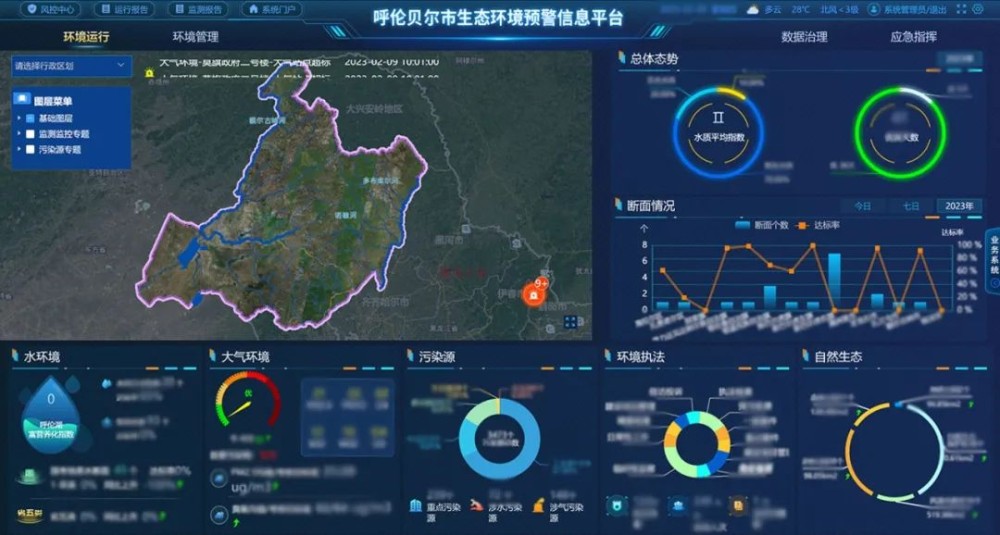Viewport: 1000px width, 535px height.
Task: Click the yellow alarm bell icon on map
Action: pyautogui.click(x=149, y=73)
